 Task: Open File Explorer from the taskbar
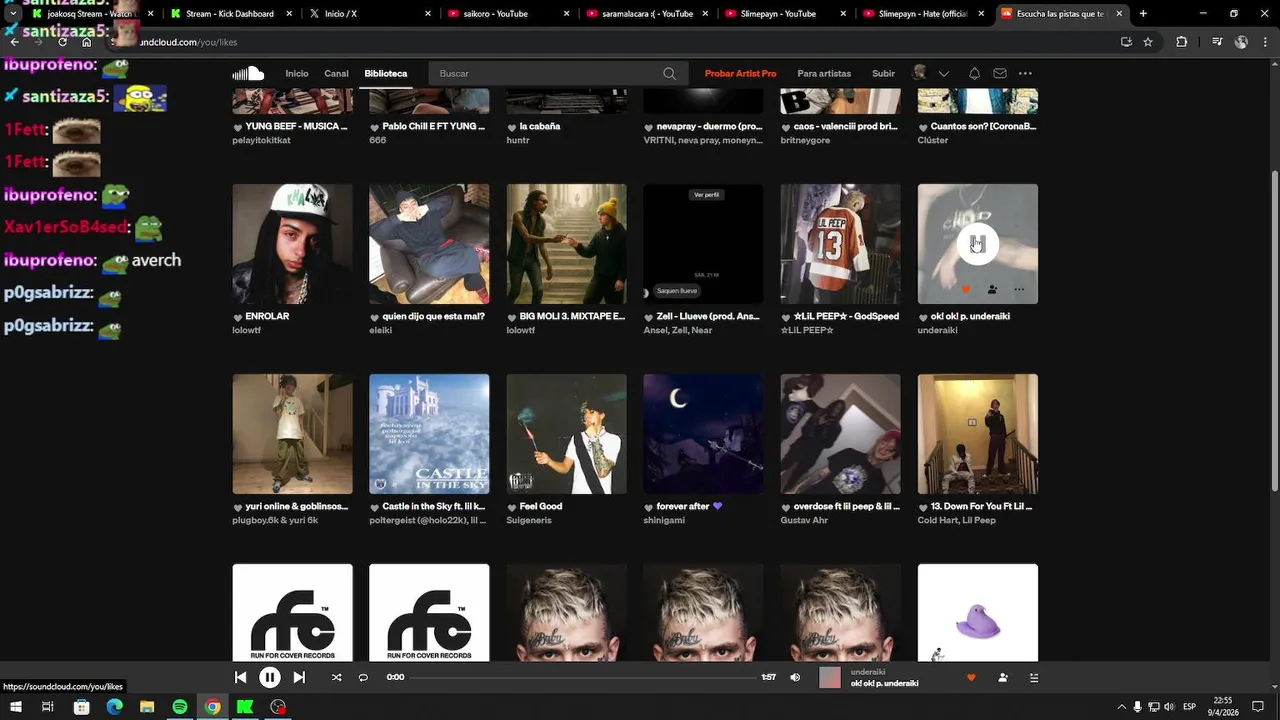click(x=147, y=707)
